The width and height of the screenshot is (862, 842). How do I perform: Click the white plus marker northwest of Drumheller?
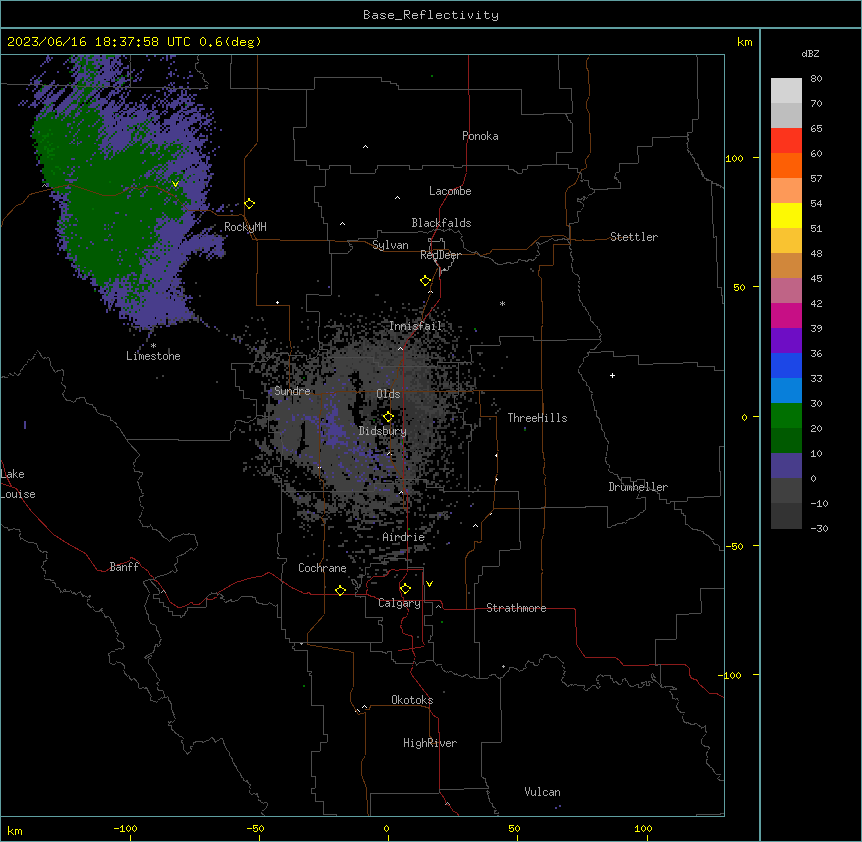tap(612, 375)
